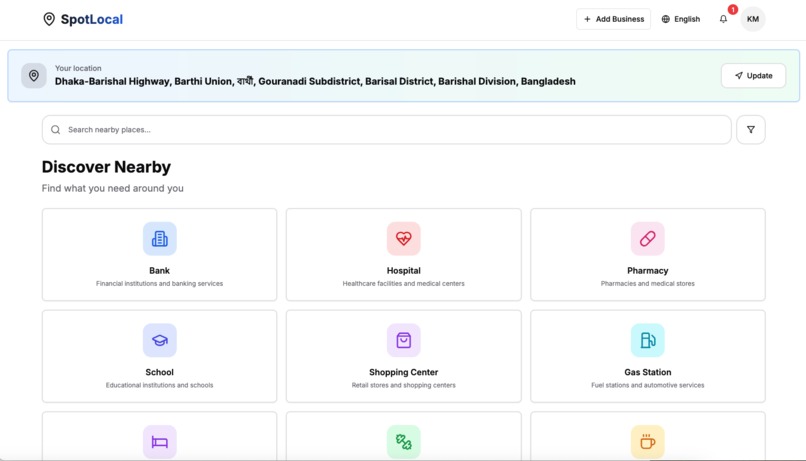Open the School category title
Image resolution: width=806 pixels, height=461 pixels.
[x=159, y=372]
